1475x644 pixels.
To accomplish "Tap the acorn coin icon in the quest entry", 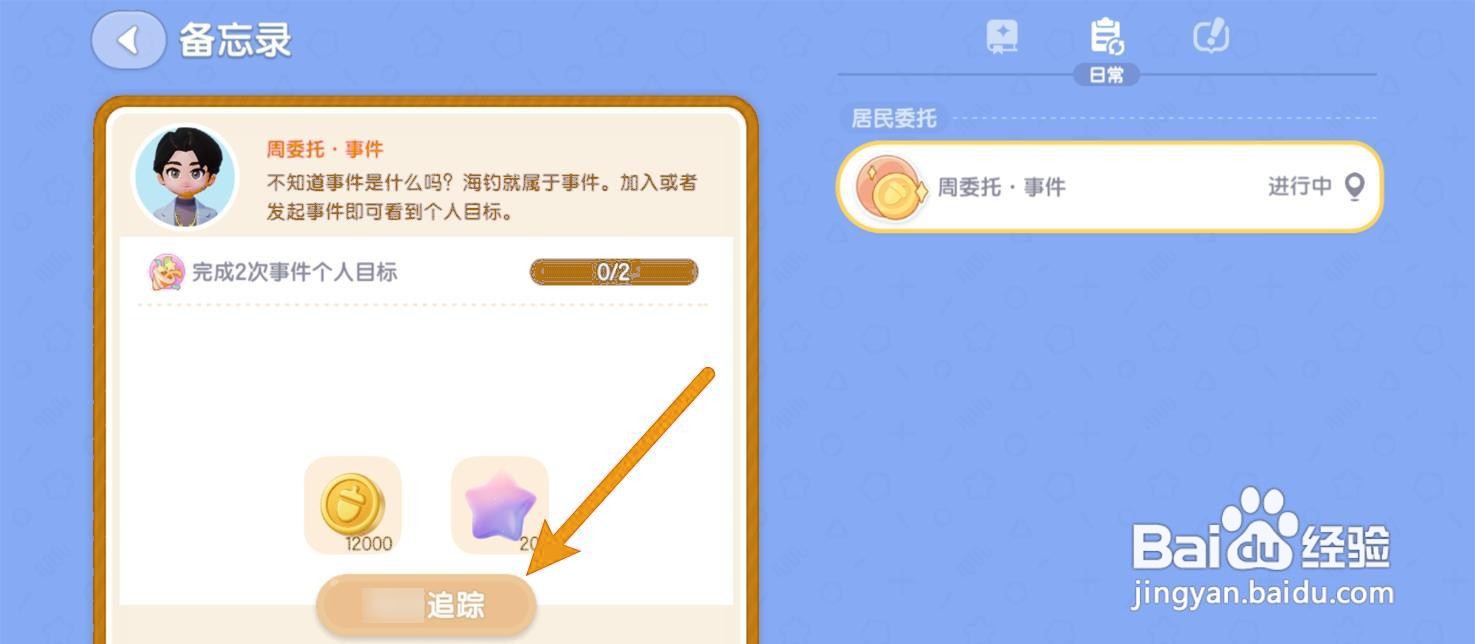I will [x=892, y=188].
